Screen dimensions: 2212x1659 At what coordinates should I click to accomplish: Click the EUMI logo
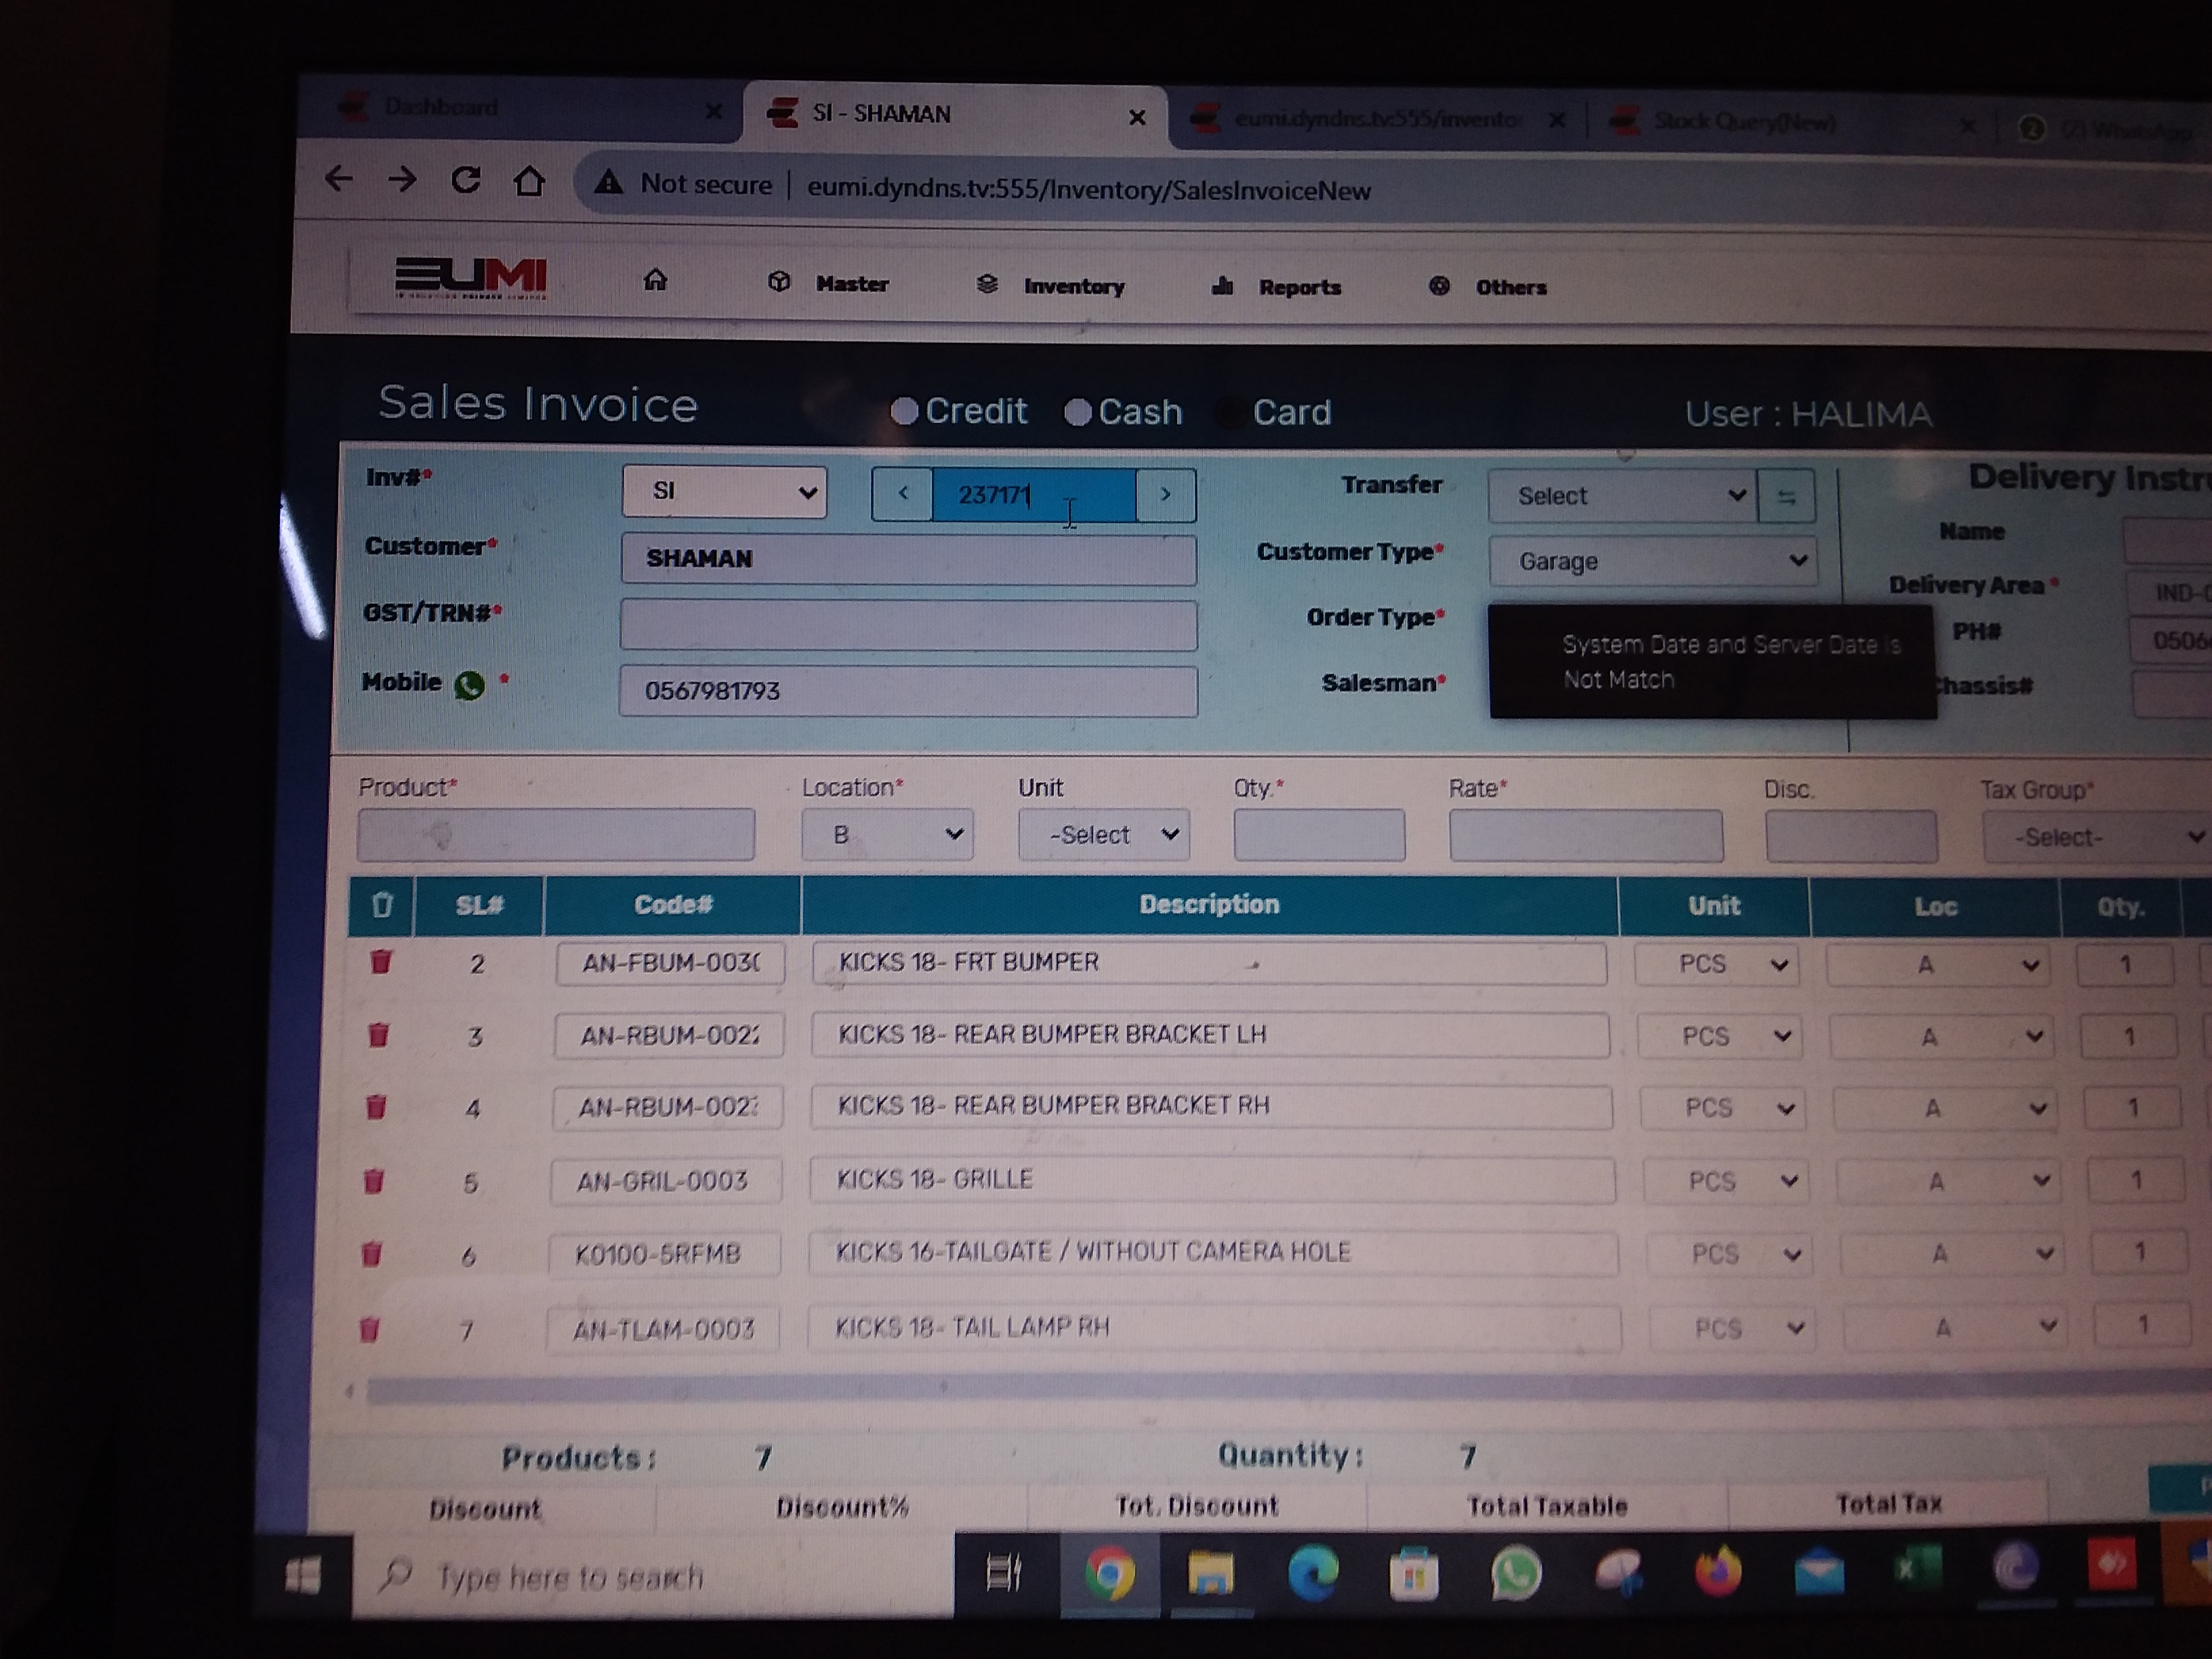[471, 277]
